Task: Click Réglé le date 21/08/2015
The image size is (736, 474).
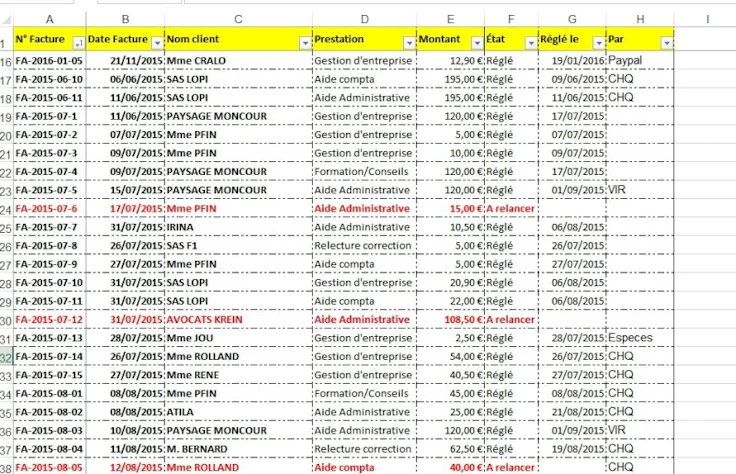Action: tap(572, 412)
